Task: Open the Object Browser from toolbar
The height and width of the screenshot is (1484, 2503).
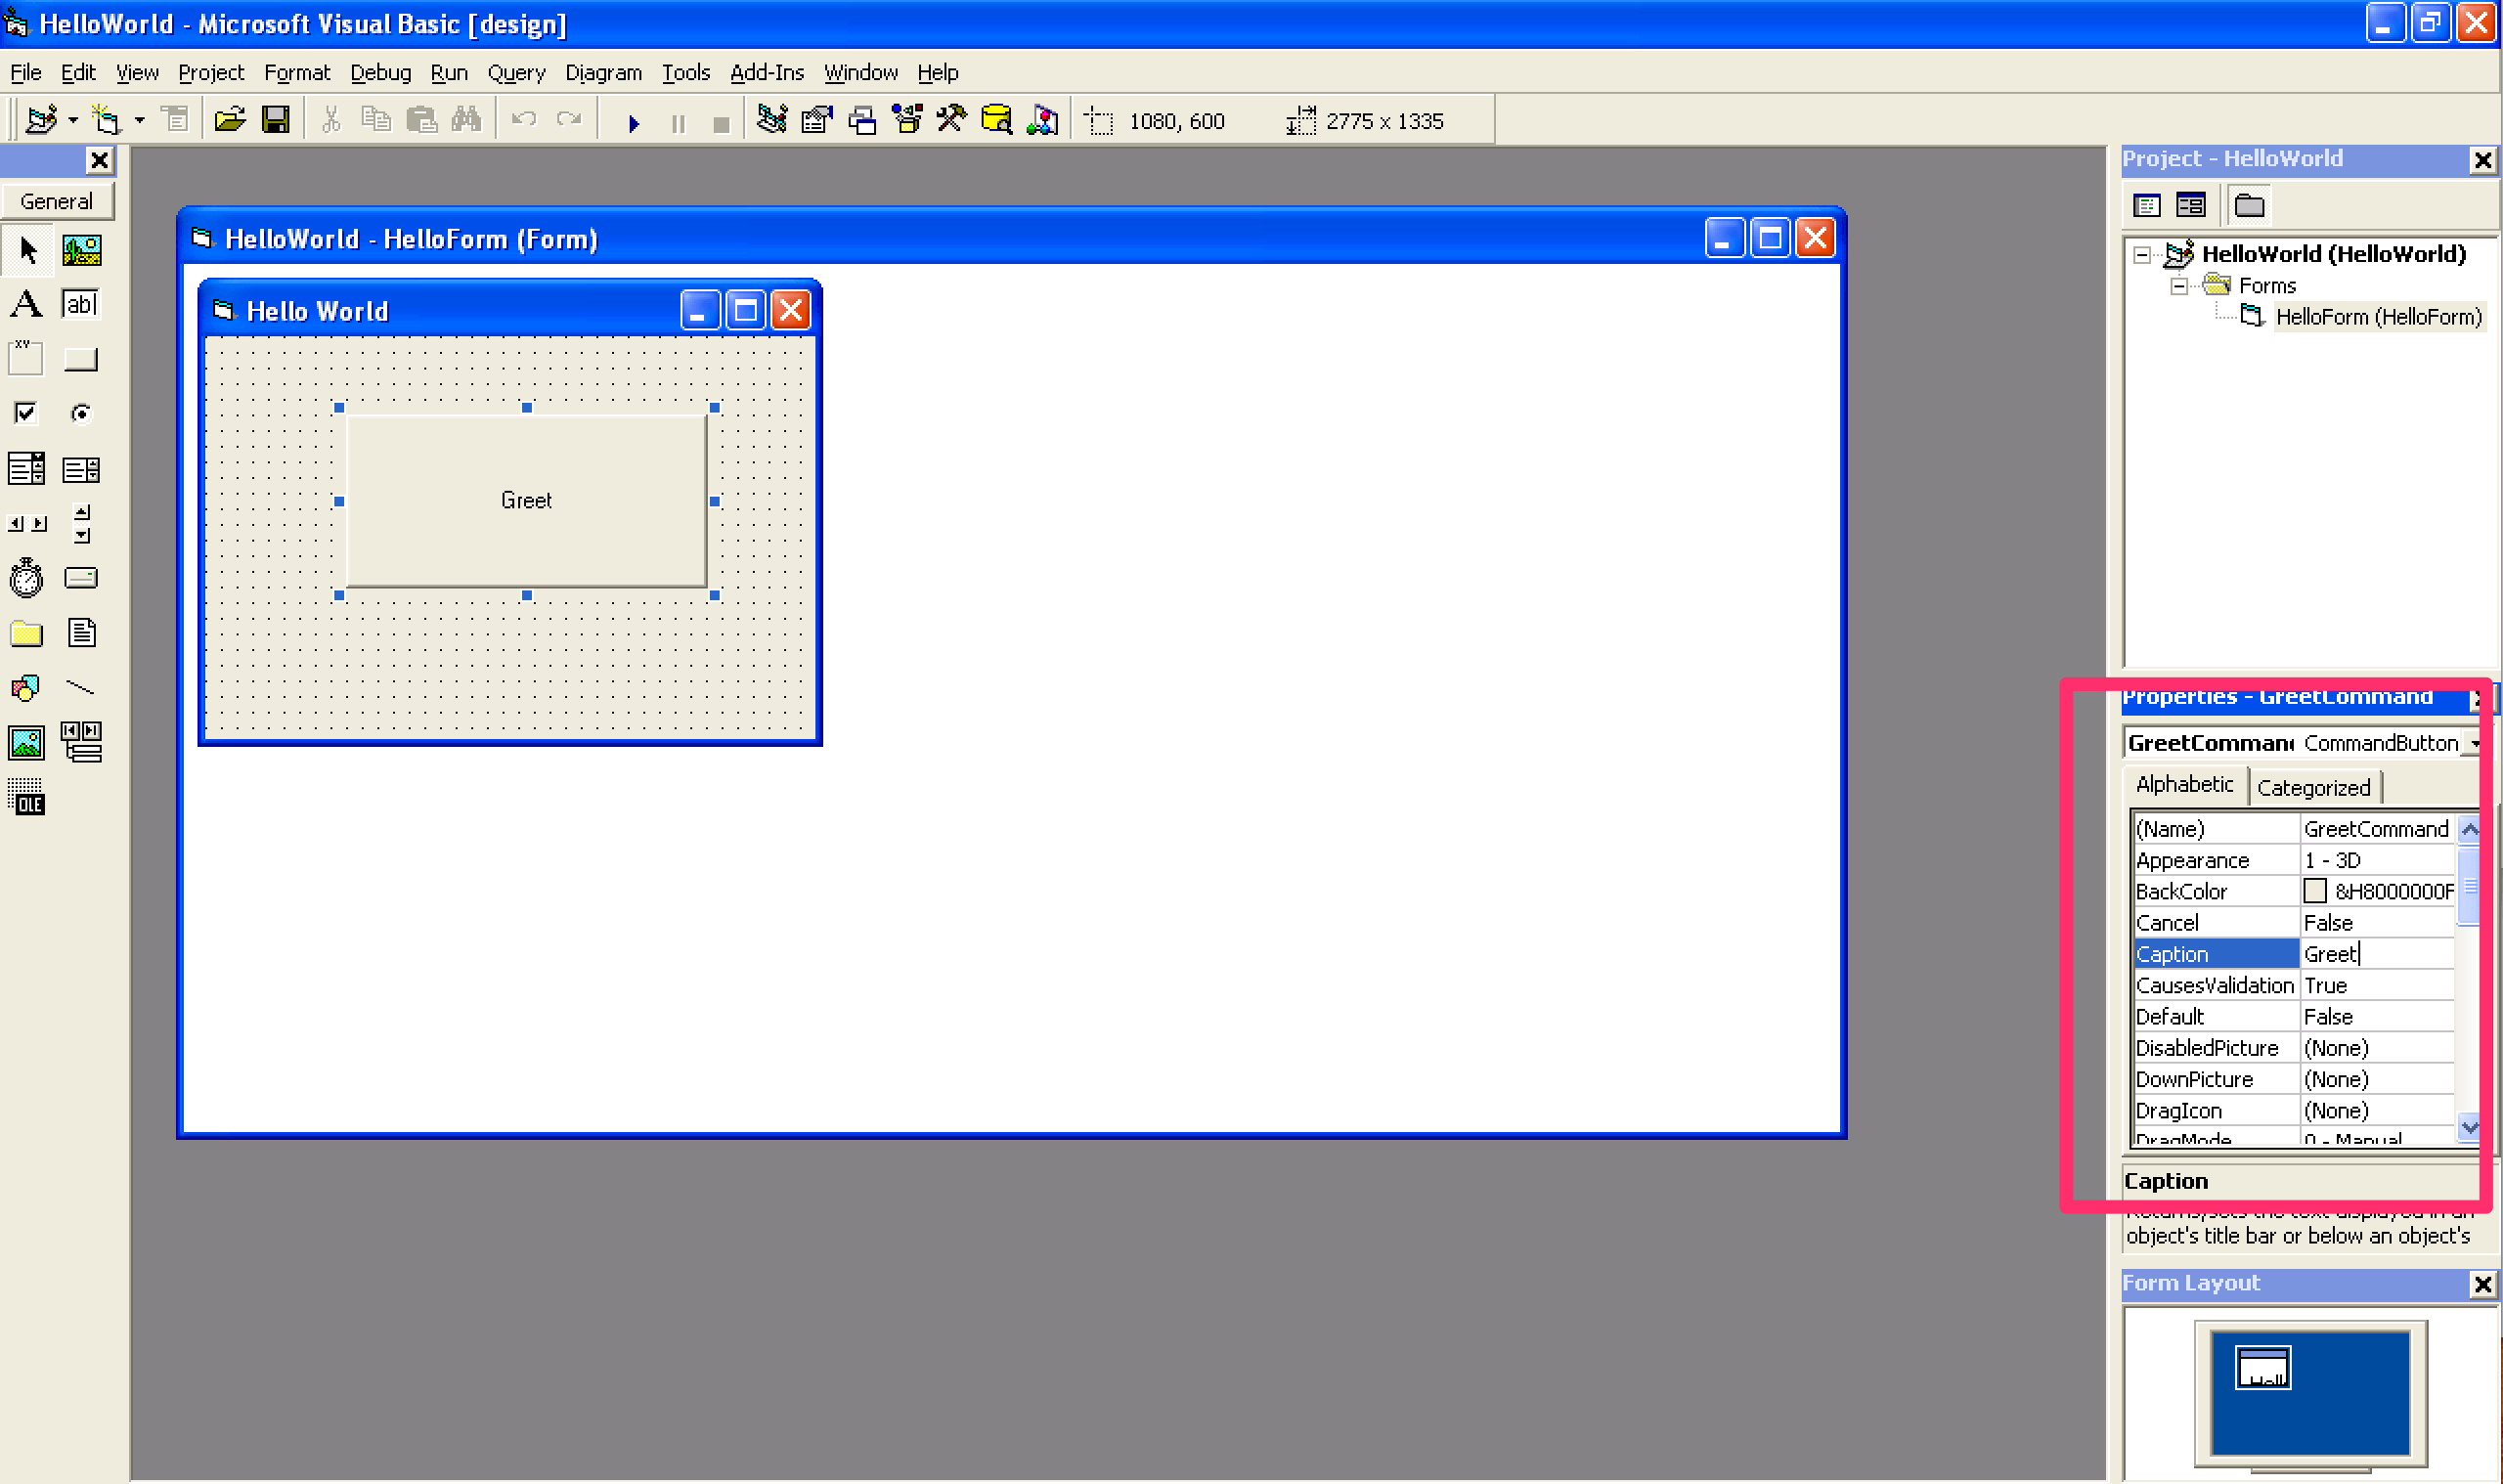Action: (907, 121)
